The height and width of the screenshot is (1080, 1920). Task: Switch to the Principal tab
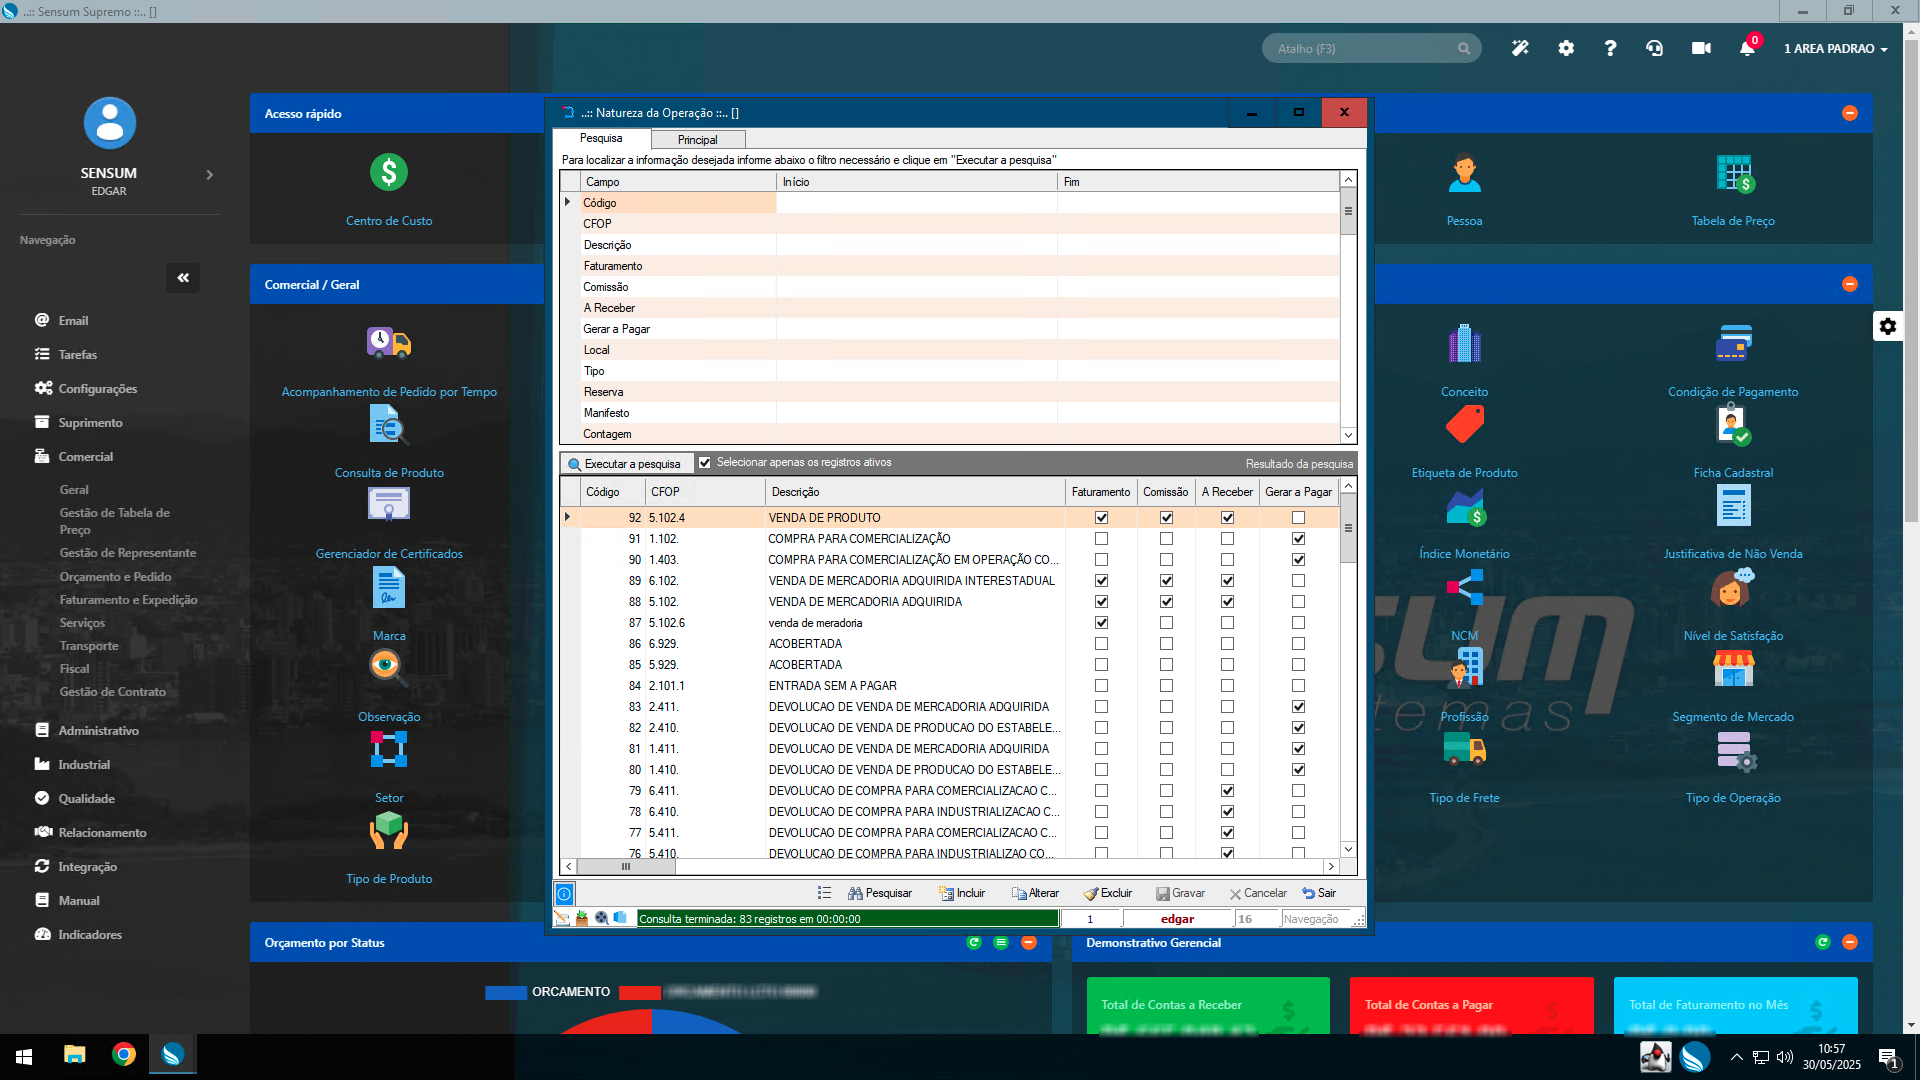(x=697, y=140)
